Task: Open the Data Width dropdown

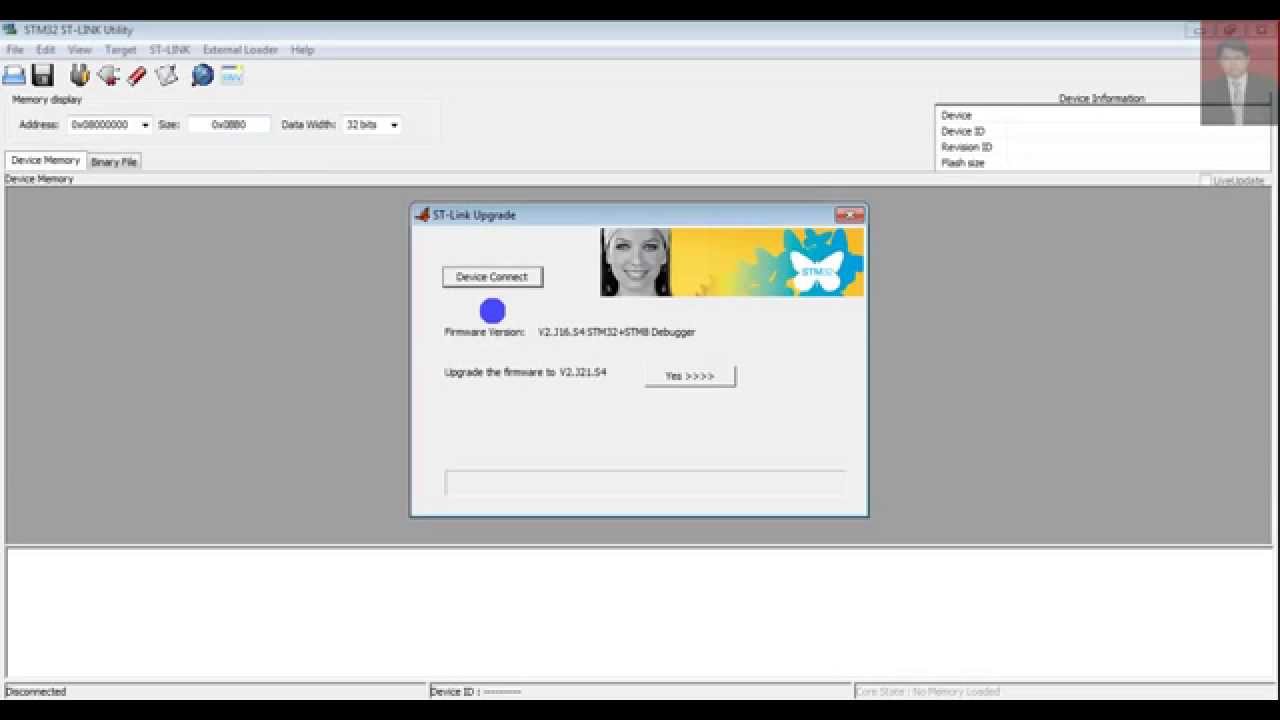Action: (x=394, y=125)
